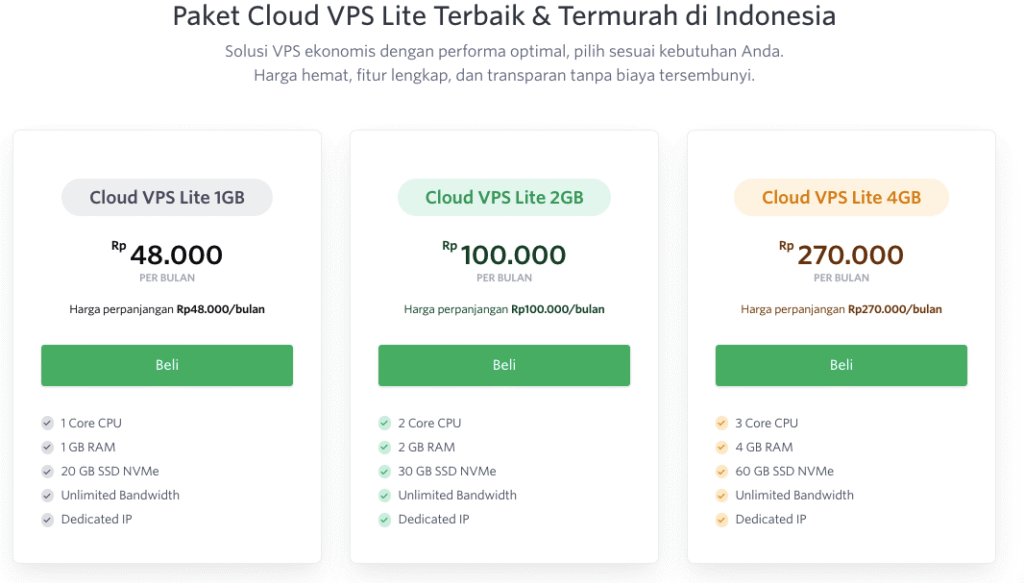Click Beli on the Cloud VPS Lite 4GB plan
The width and height of the screenshot is (1024, 583).
(x=841, y=365)
